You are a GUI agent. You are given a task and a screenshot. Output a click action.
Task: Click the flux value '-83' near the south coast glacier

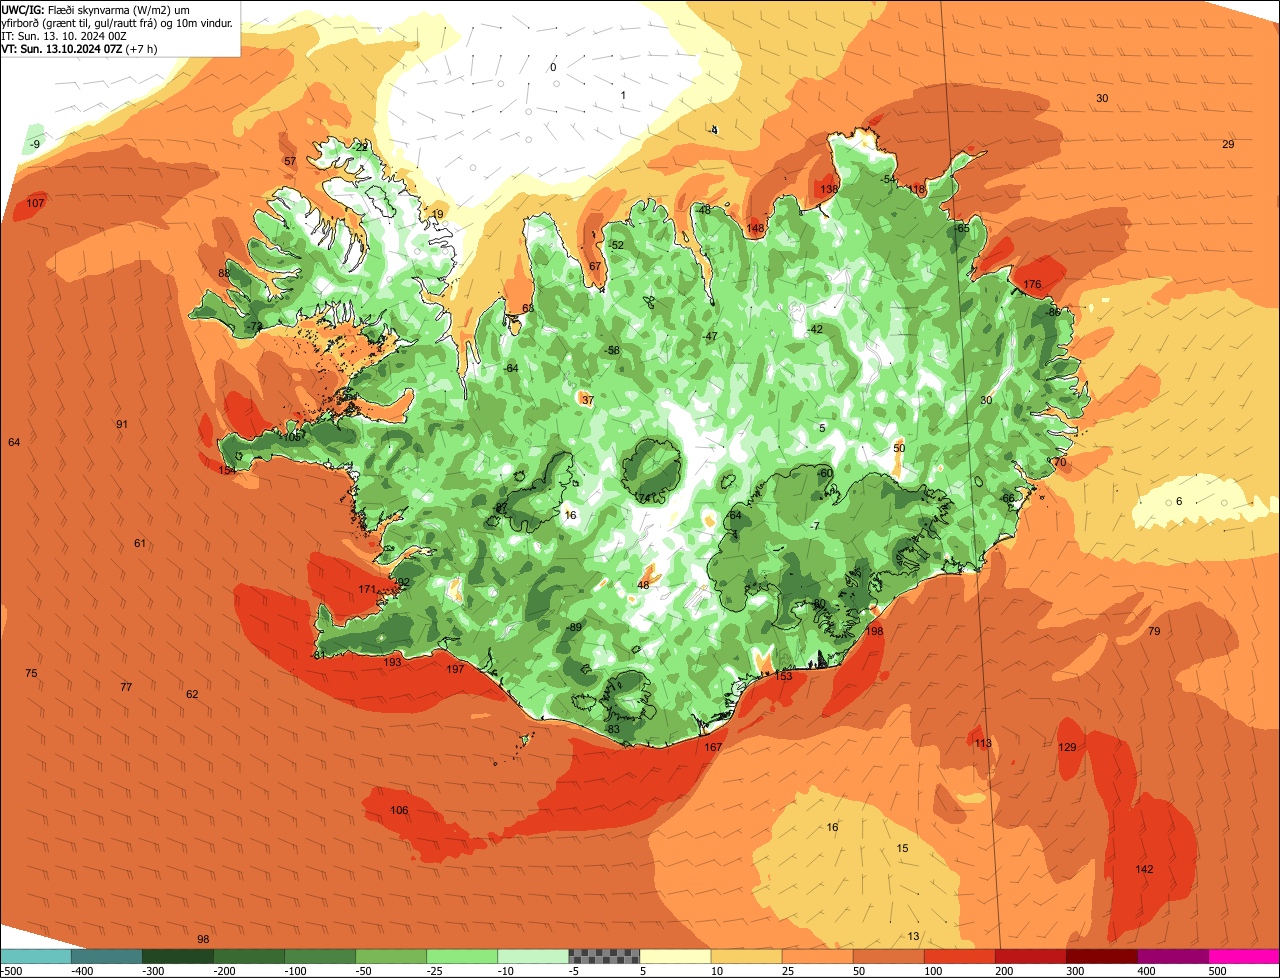pos(613,730)
